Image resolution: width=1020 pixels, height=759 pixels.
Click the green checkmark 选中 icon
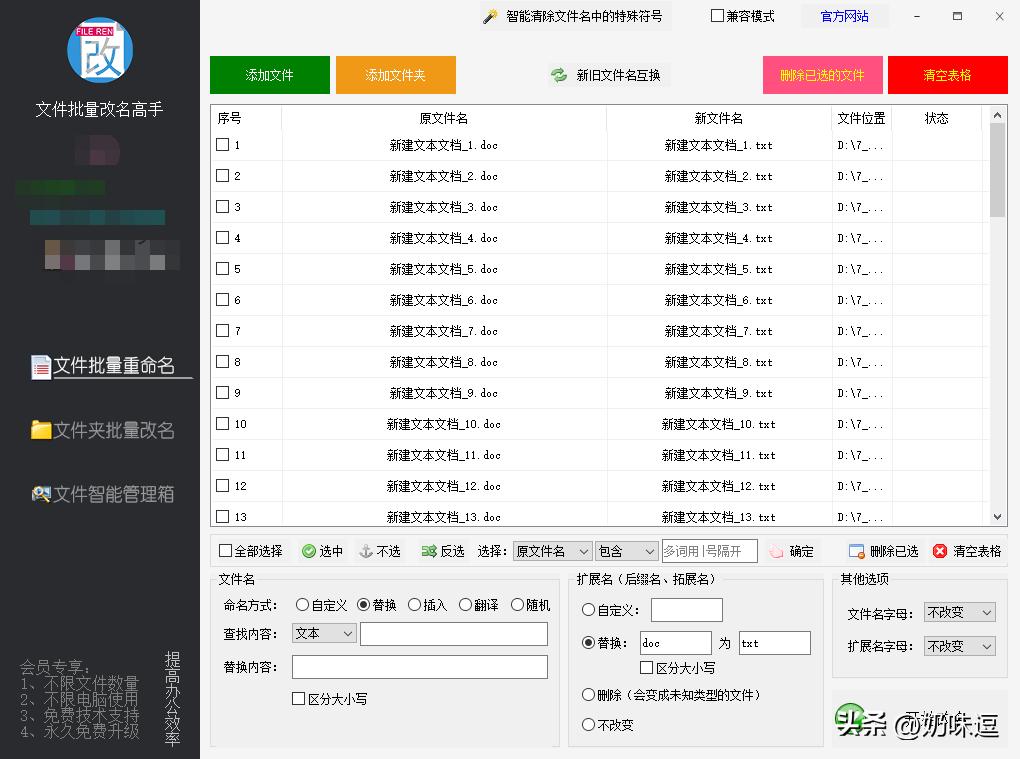point(309,552)
